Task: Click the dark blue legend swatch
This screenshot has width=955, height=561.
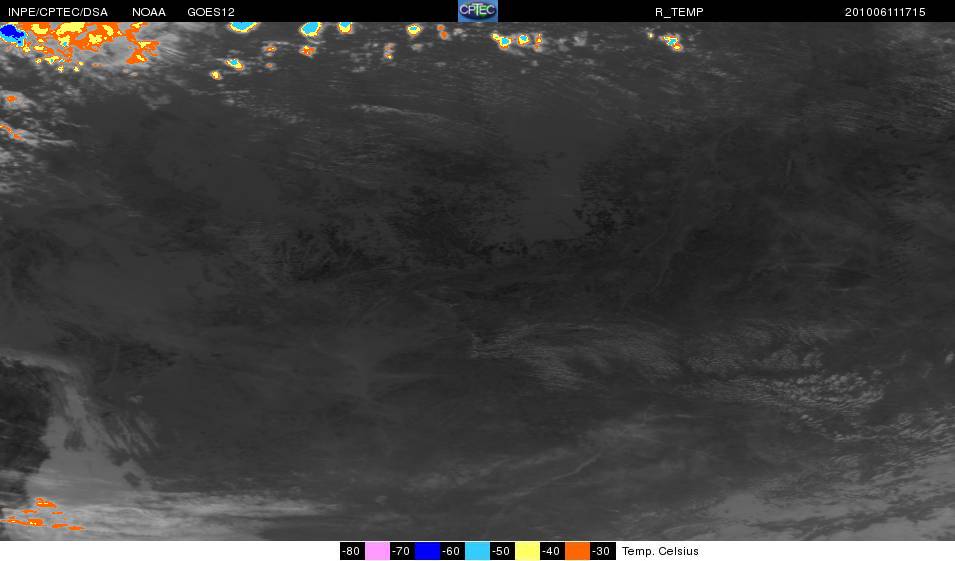Action: [427, 551]
